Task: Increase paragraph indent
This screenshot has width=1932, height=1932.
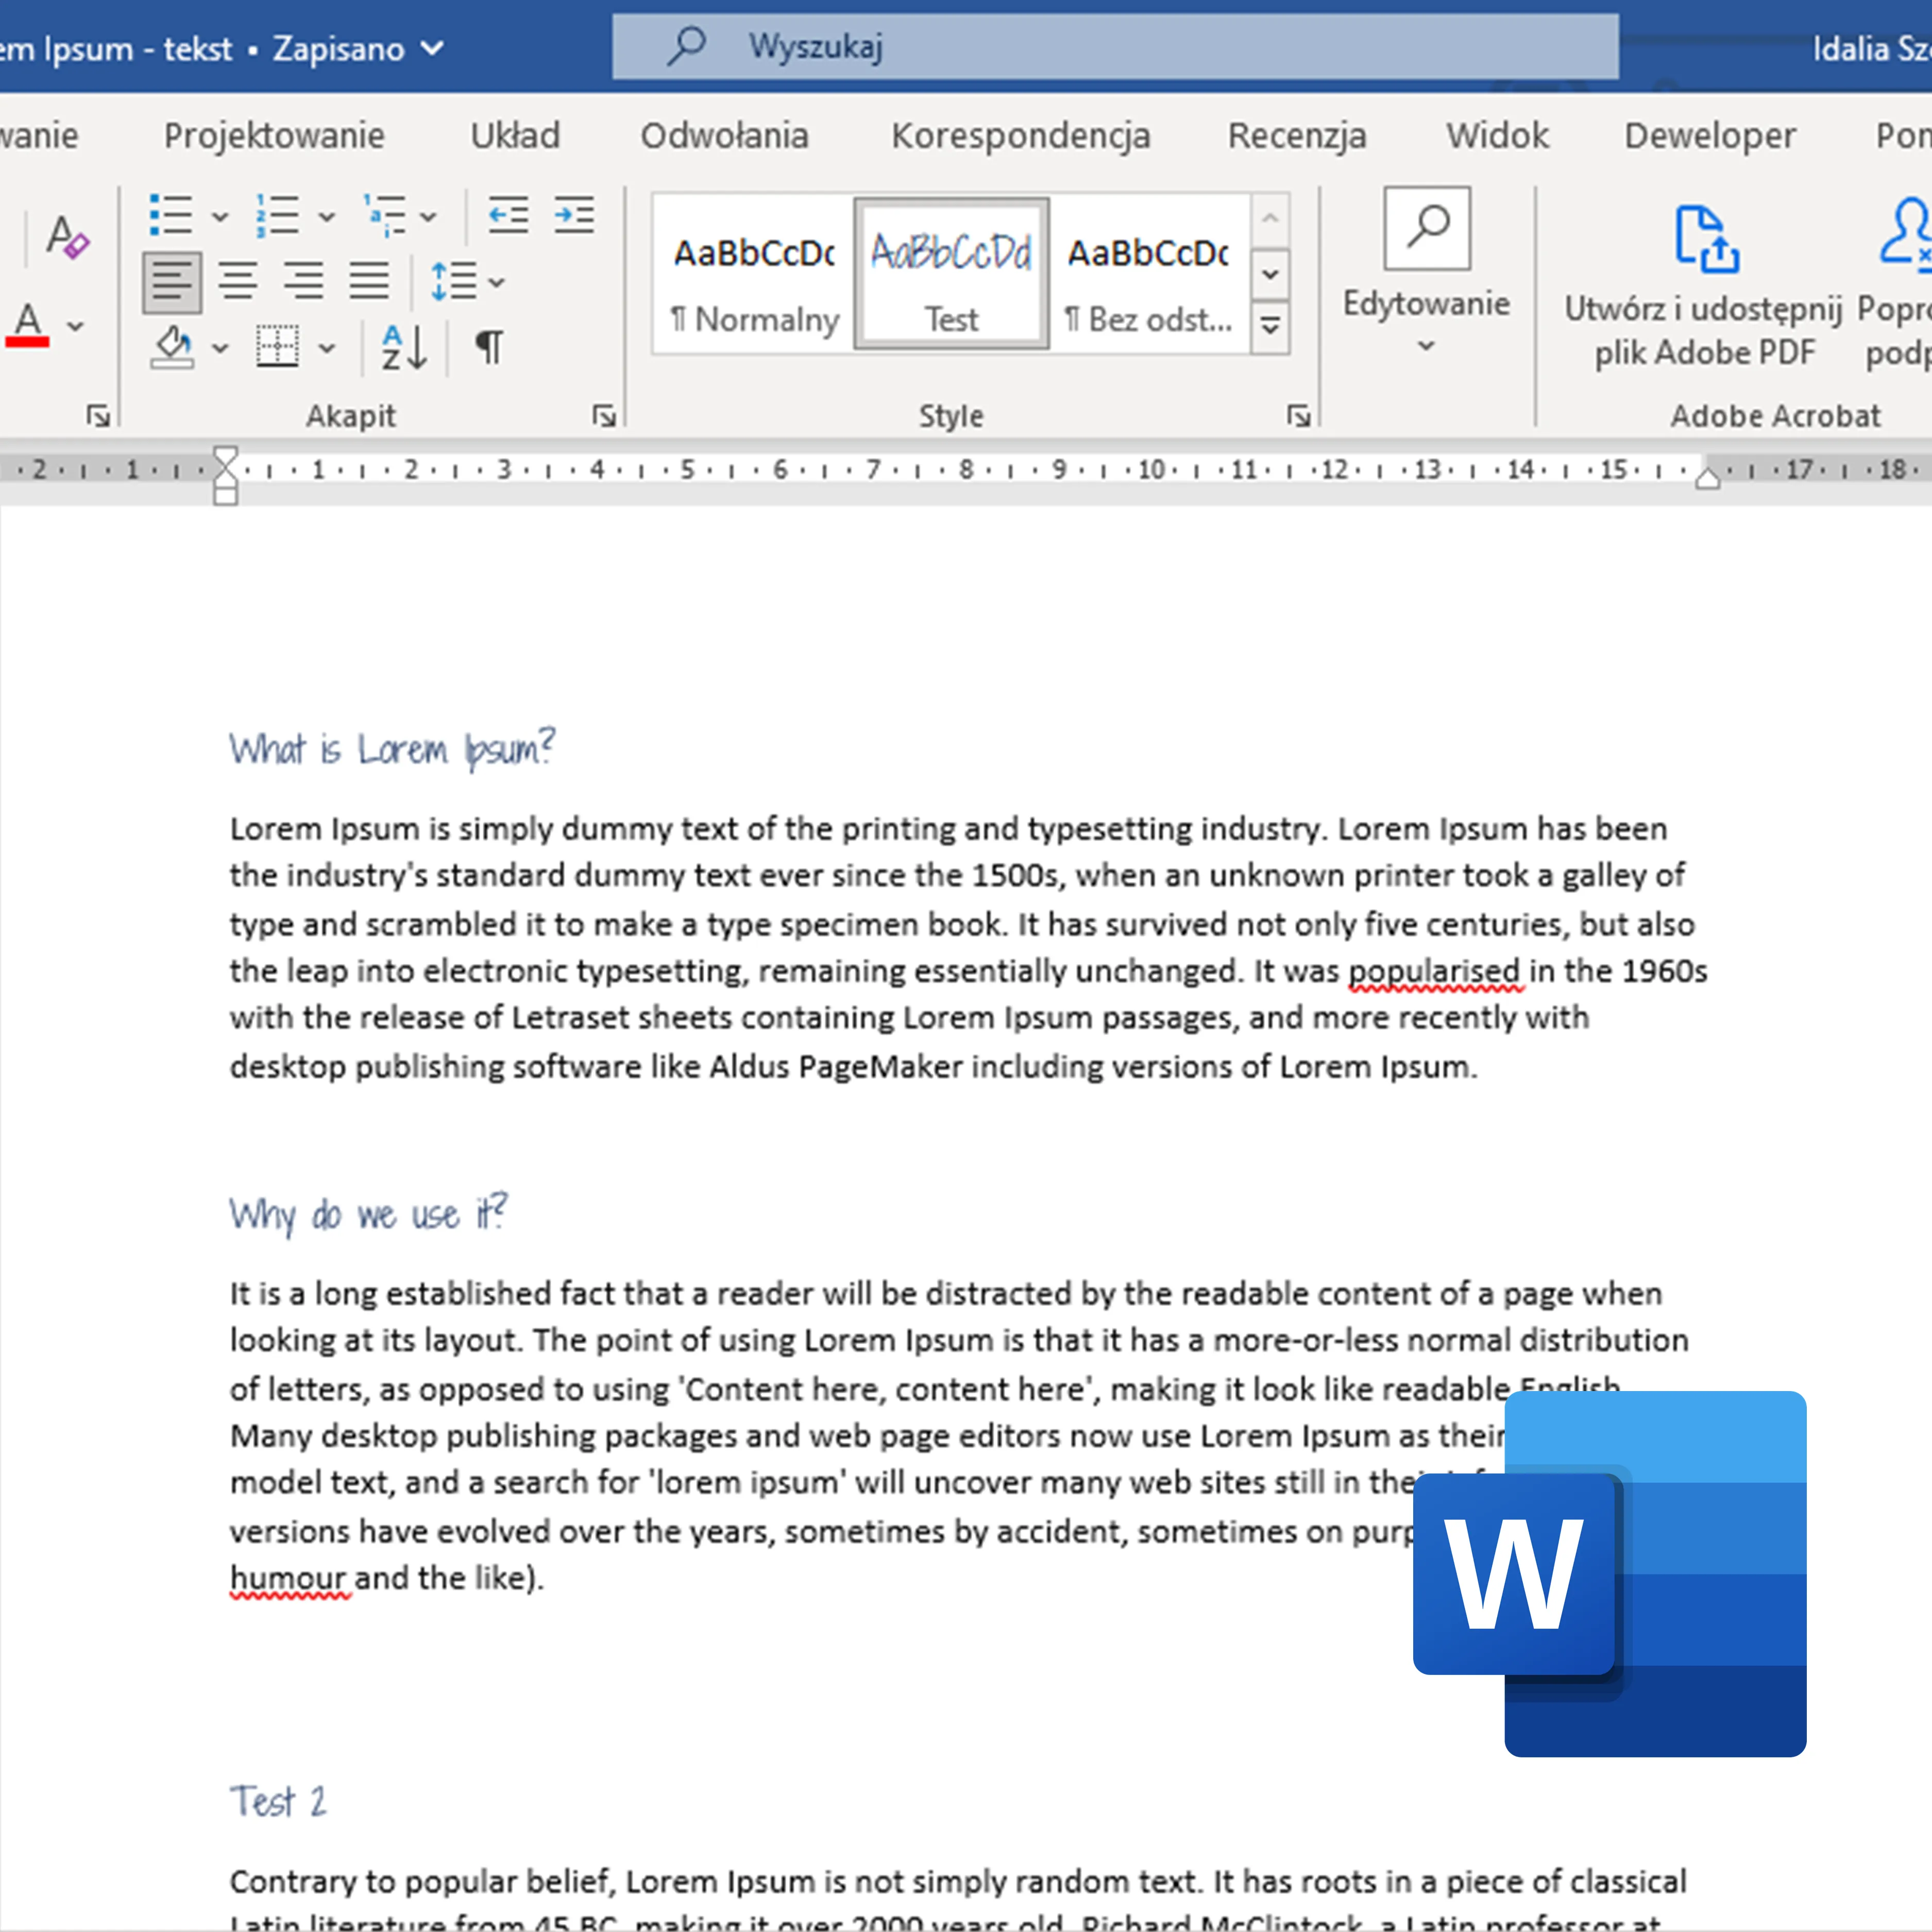Action: [x=574, y=216]
